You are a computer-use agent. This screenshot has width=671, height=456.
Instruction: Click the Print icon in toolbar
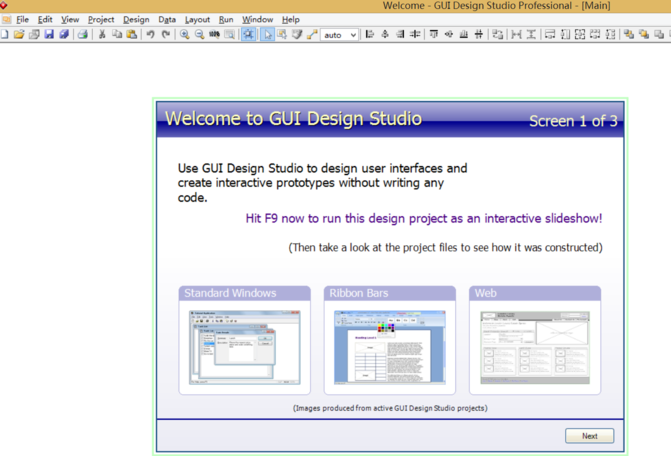(83, 35)
